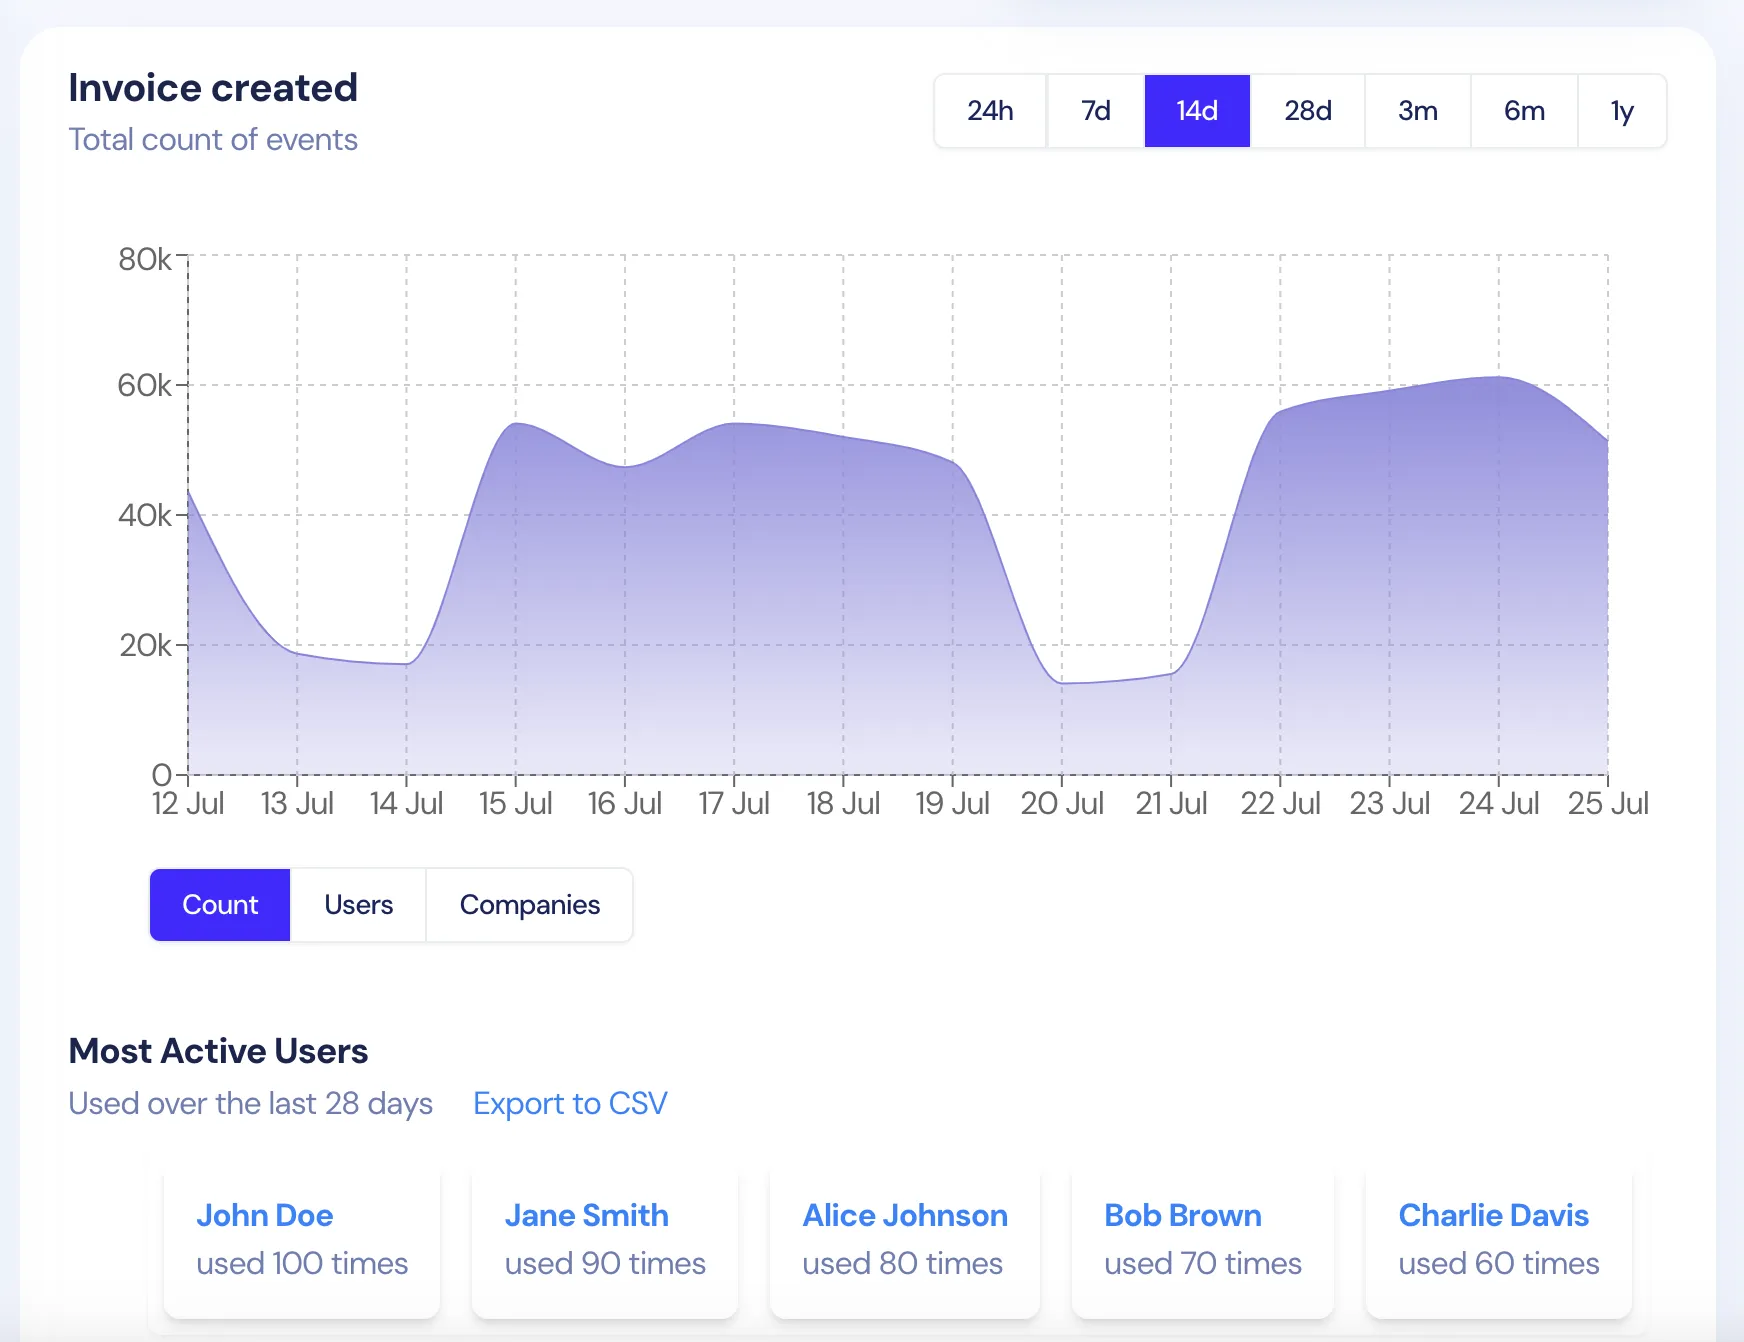Click the chart peak at 24 Jul
1744x1342 pixels.
click(1498, 377)
